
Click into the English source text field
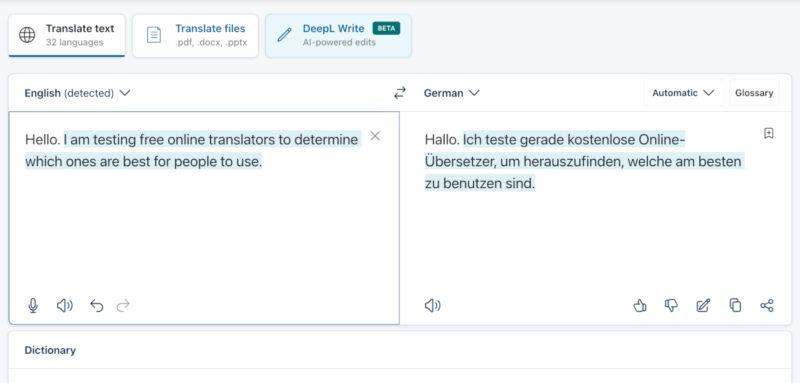pos(204,218)
